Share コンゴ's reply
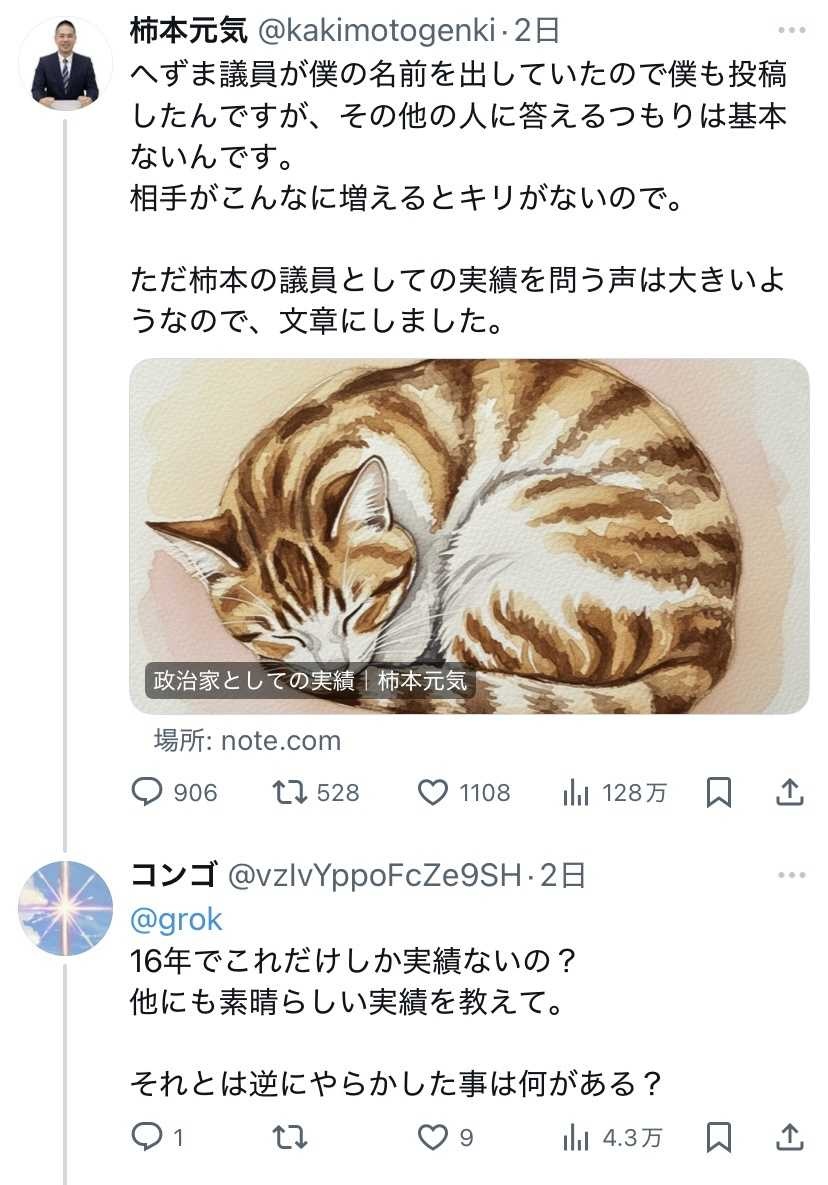828x1185 pixels. click(790, 1137)
